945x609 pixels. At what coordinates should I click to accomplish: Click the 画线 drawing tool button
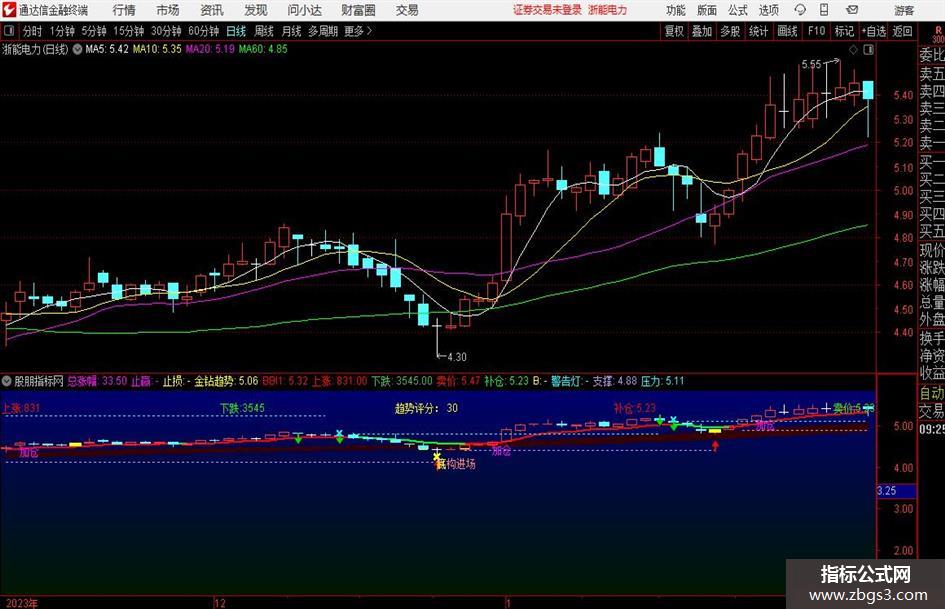(787, 31)
